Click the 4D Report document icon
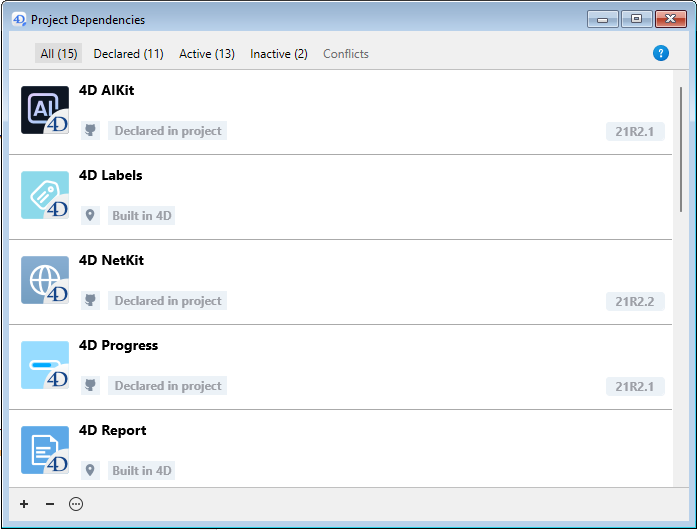 coord(45,450)
